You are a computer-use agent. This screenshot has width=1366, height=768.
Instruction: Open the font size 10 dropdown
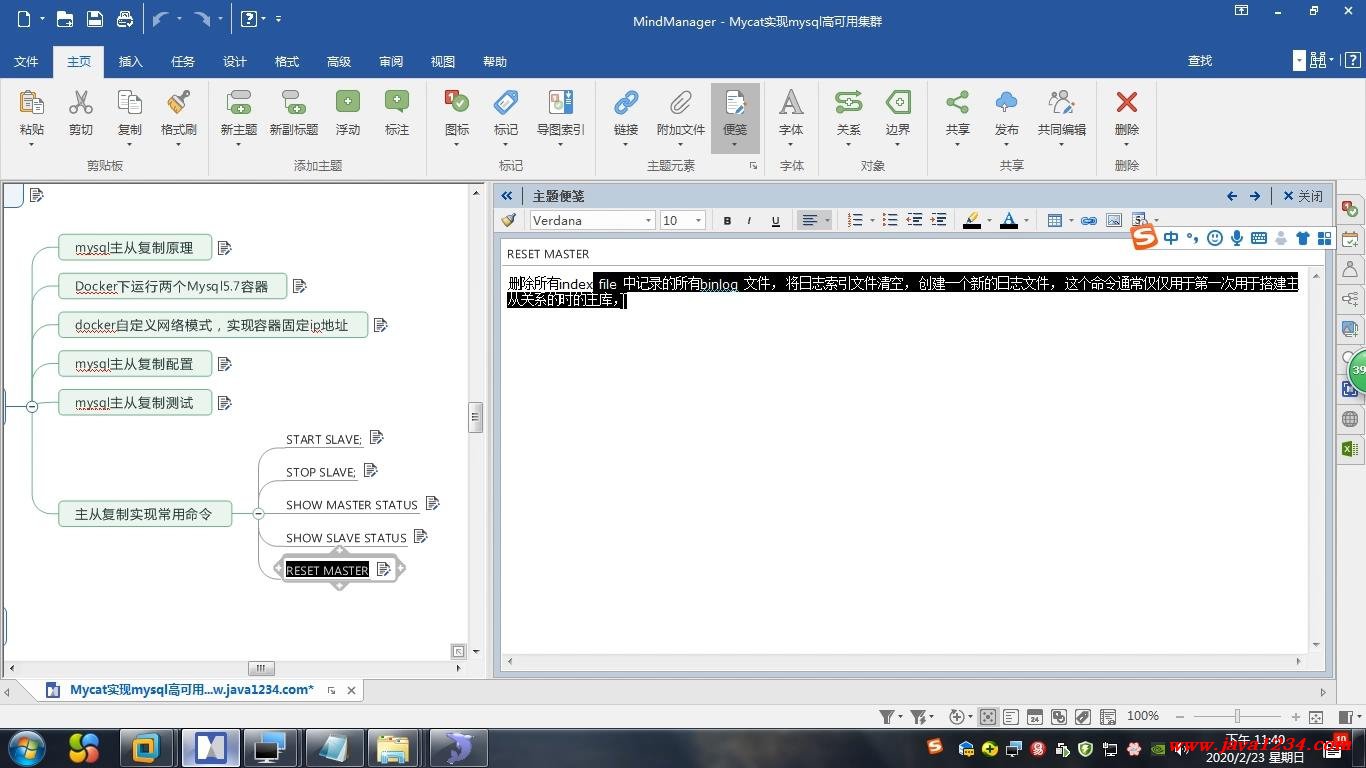698,221
